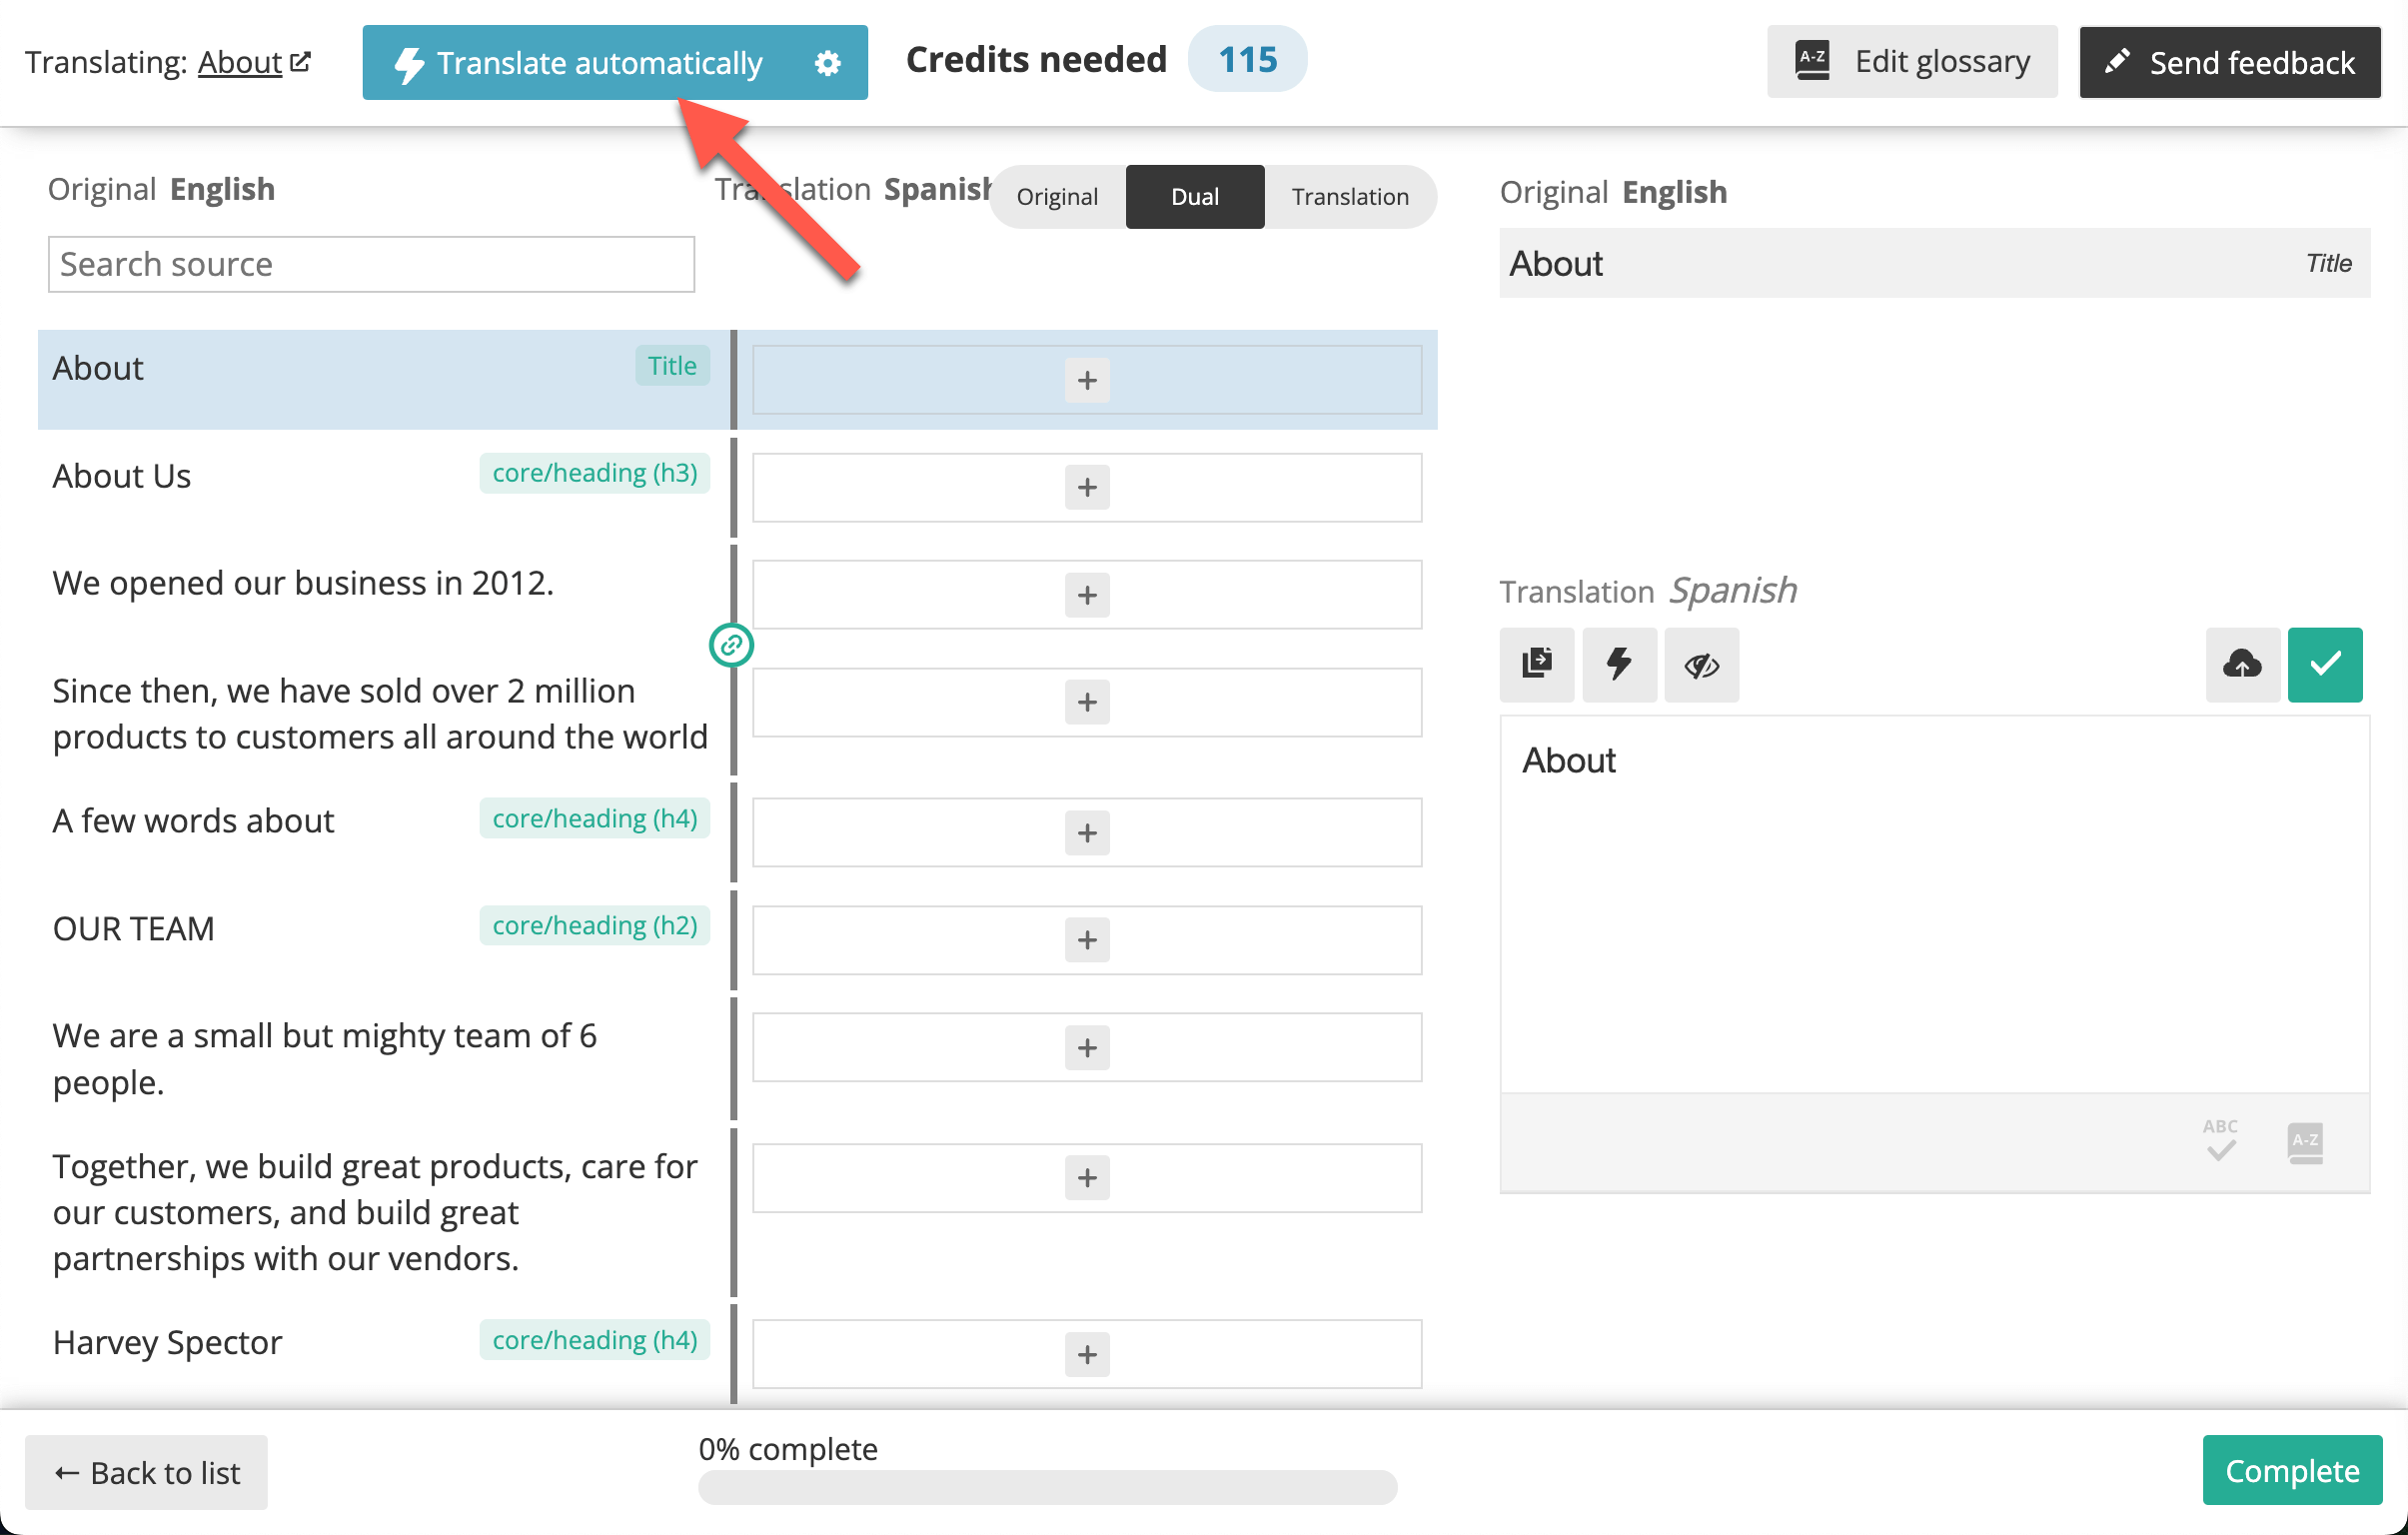Switch view to Original mode
2408x1535 pixels.
(x=1057, y=197)
